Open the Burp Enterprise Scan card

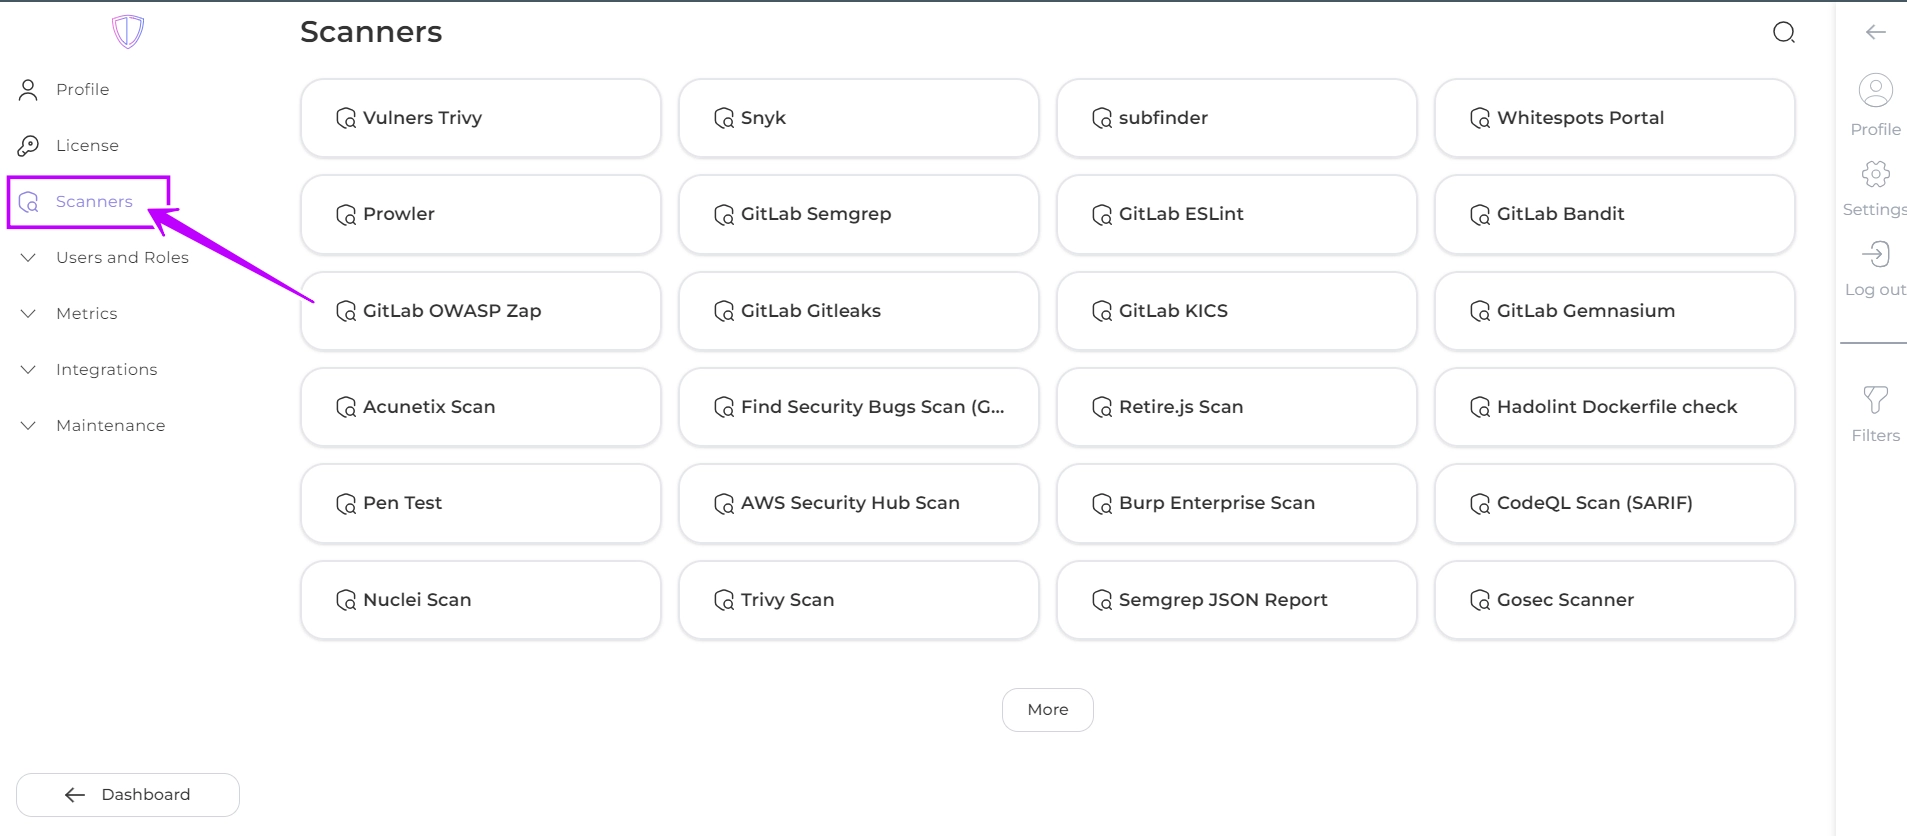tap(1236, 503)
